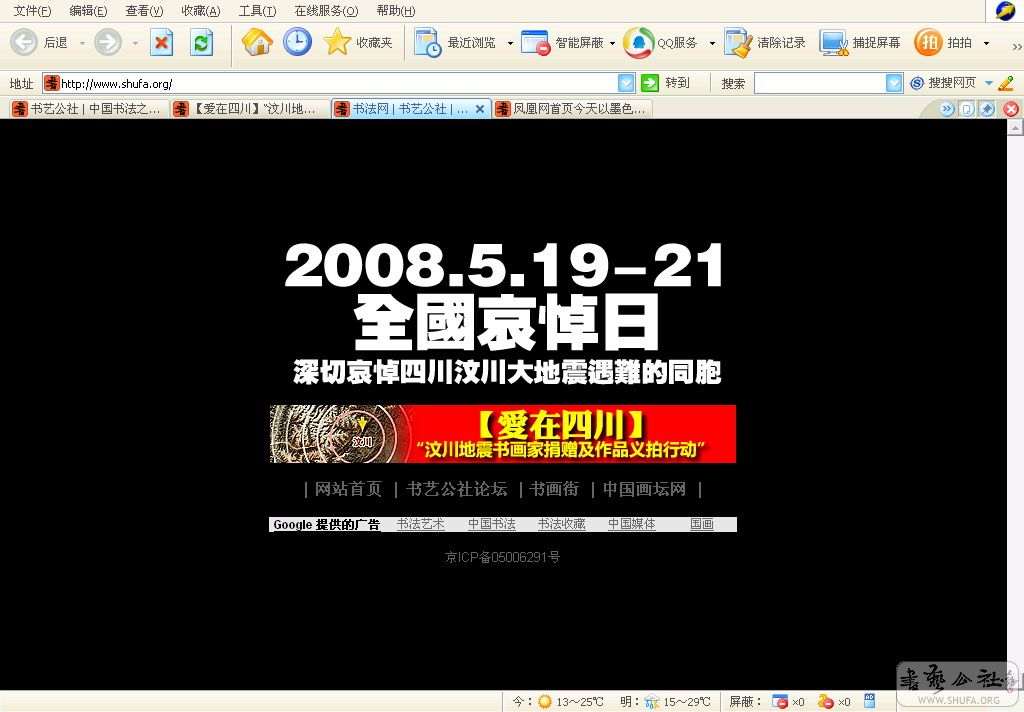Click the Back arrow button
This screenshot has width=1024, height=712.
click(25, 42)
